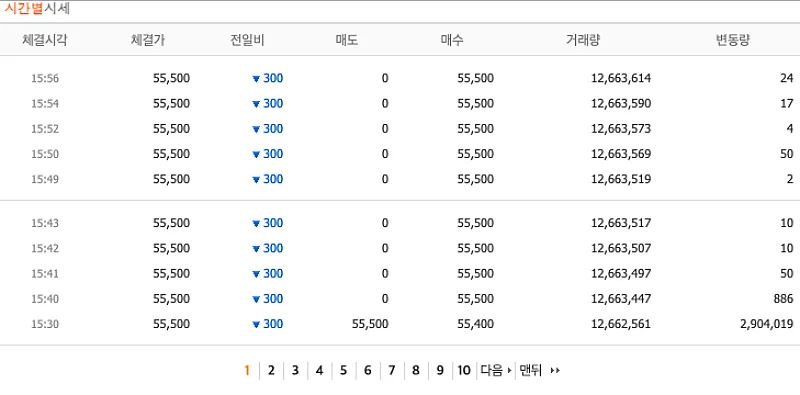Click the change amount 2,904,019

click(767, 324)
